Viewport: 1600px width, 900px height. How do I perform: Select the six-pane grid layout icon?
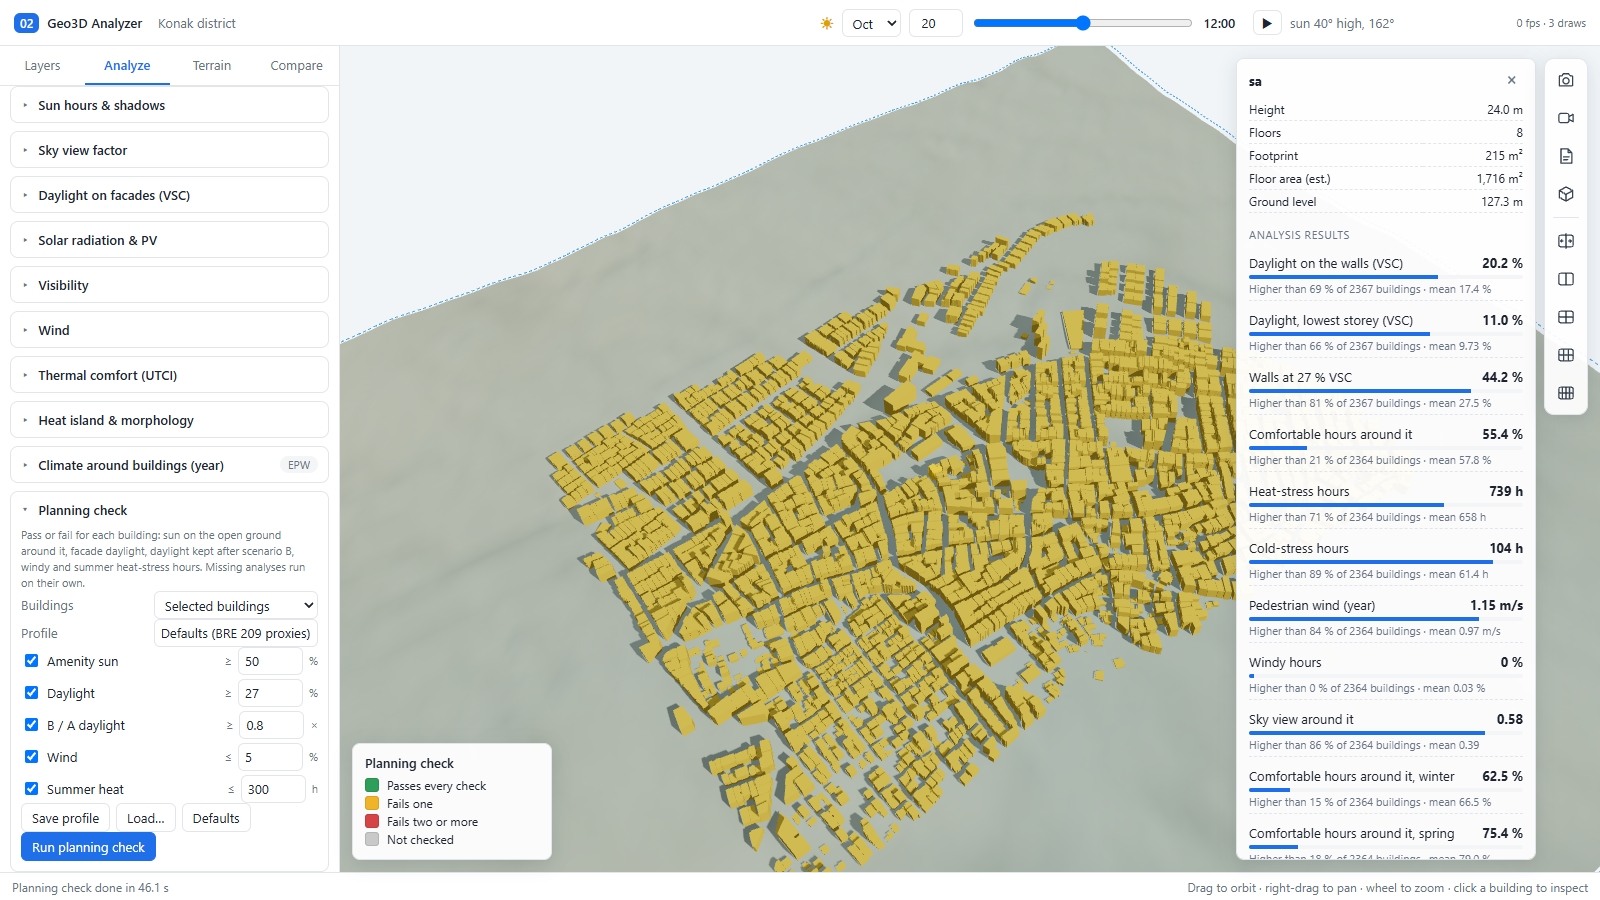[x=1566, y=355]
